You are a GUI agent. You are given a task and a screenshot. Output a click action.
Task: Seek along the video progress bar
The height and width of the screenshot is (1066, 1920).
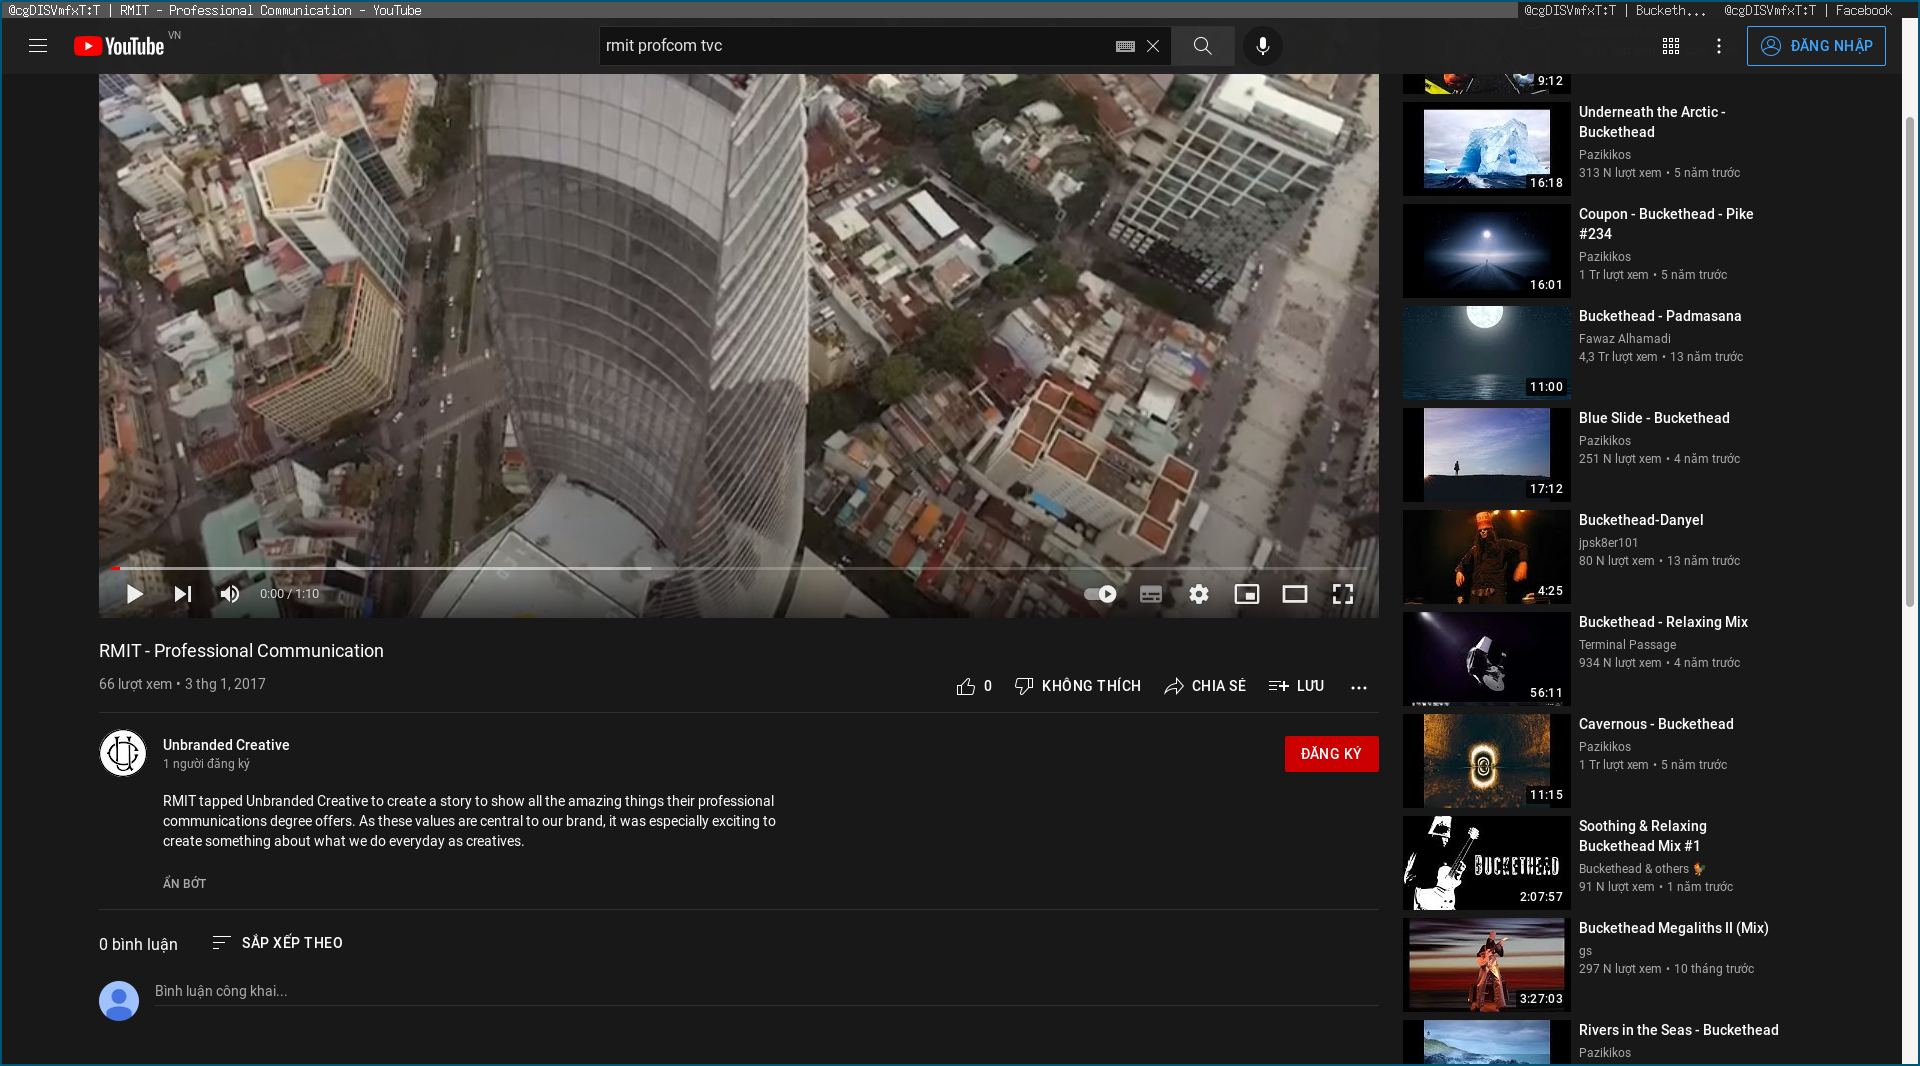[x=739, y=568]
